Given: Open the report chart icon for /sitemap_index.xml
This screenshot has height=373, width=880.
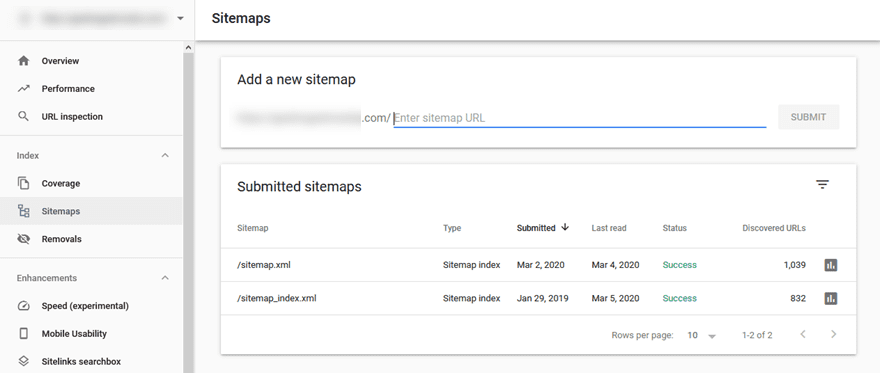Looking at the screenshot, I should pyautogui.click(x=831, y=298).
